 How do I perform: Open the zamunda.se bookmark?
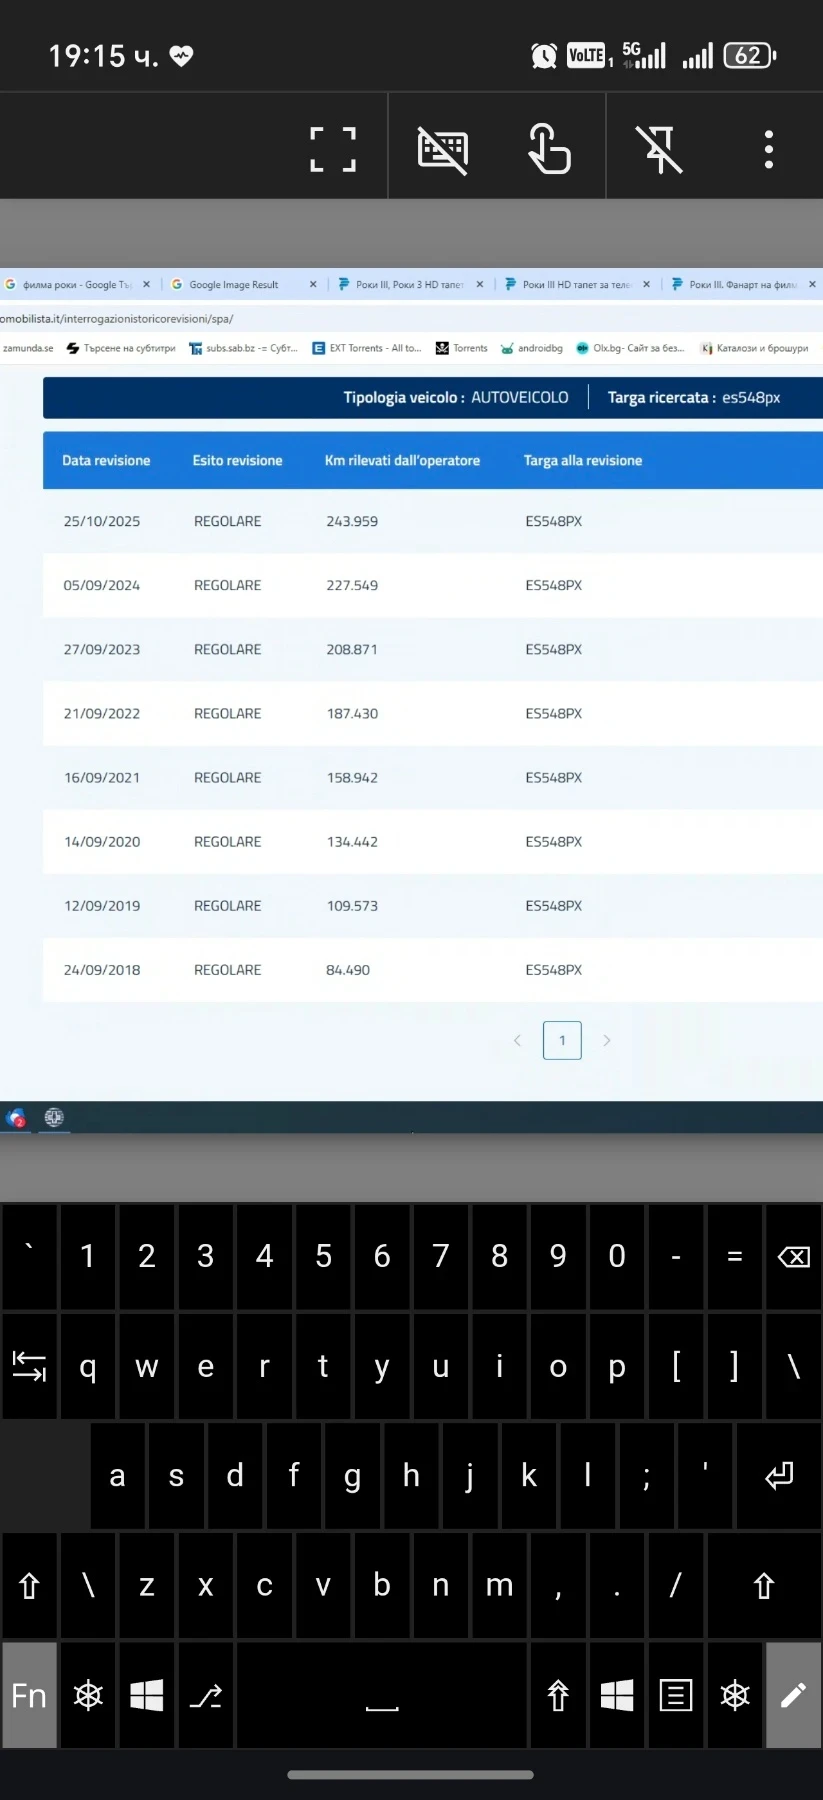click(x=27, y=348)
